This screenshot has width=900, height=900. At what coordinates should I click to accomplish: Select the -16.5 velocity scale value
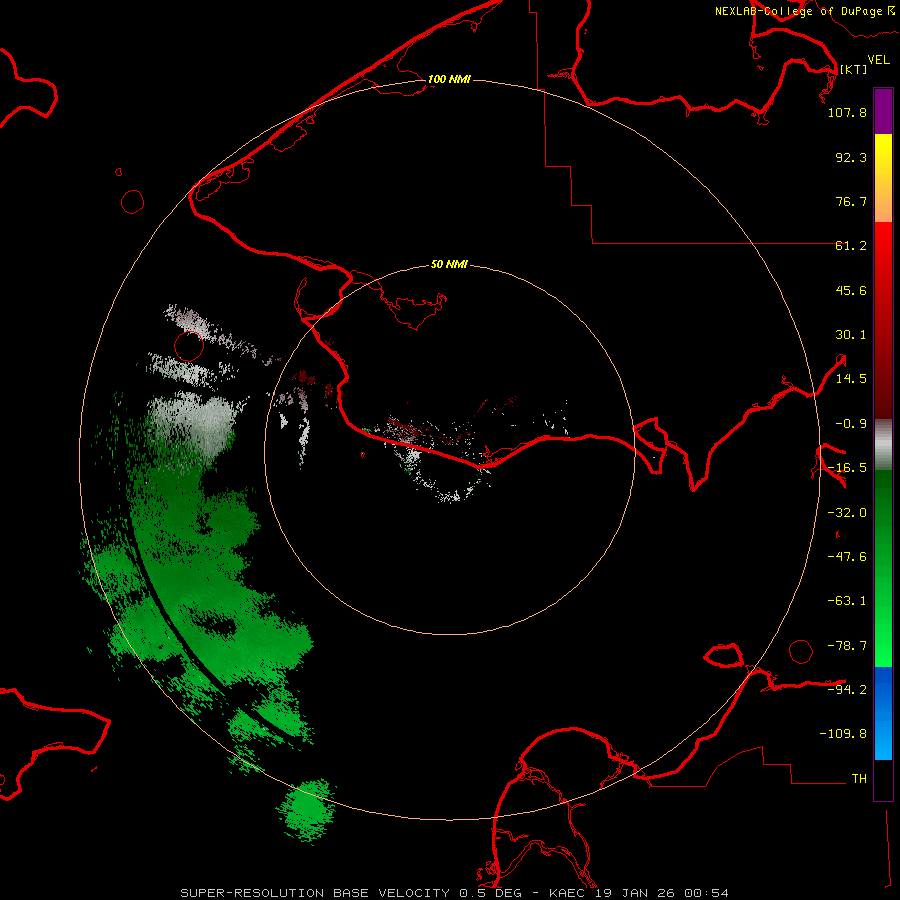847,468
